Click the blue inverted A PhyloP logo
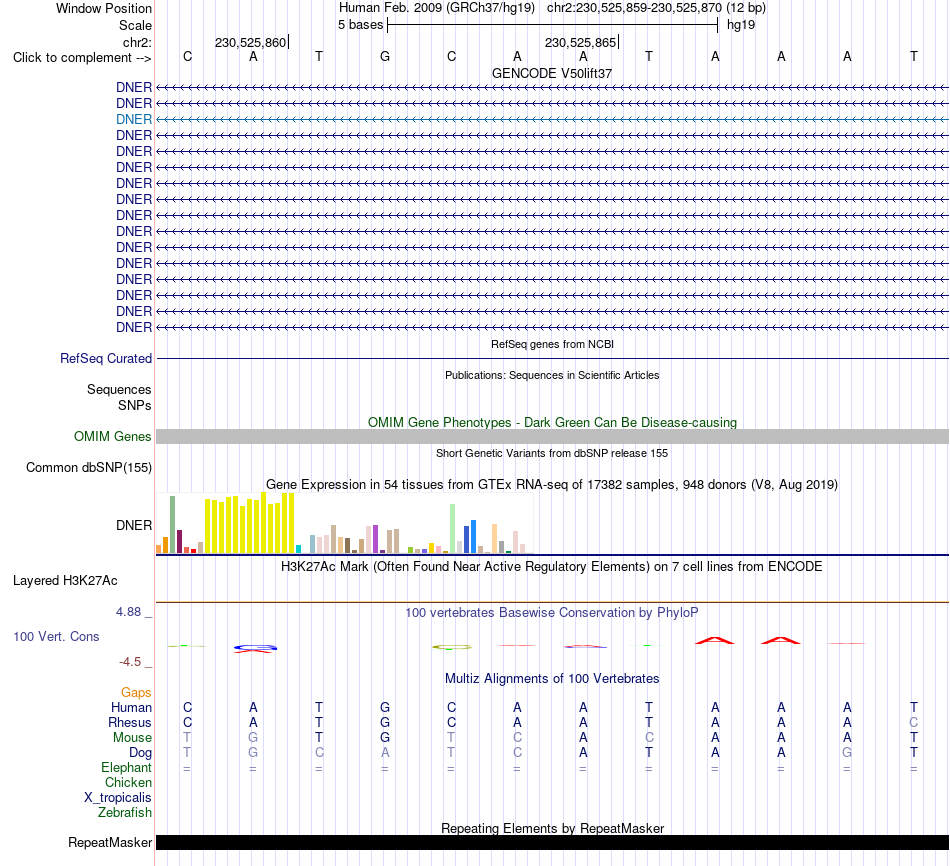 (255, 648)
